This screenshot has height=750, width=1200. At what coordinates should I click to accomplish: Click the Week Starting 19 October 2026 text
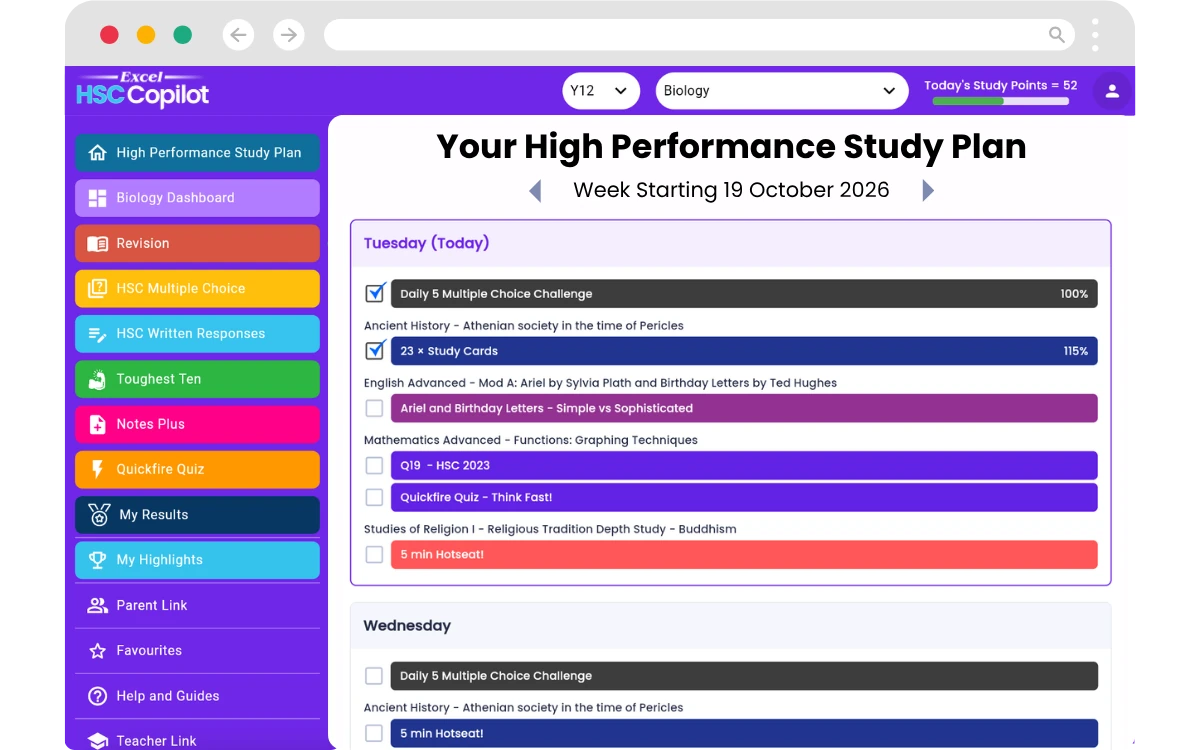[731, 190]
